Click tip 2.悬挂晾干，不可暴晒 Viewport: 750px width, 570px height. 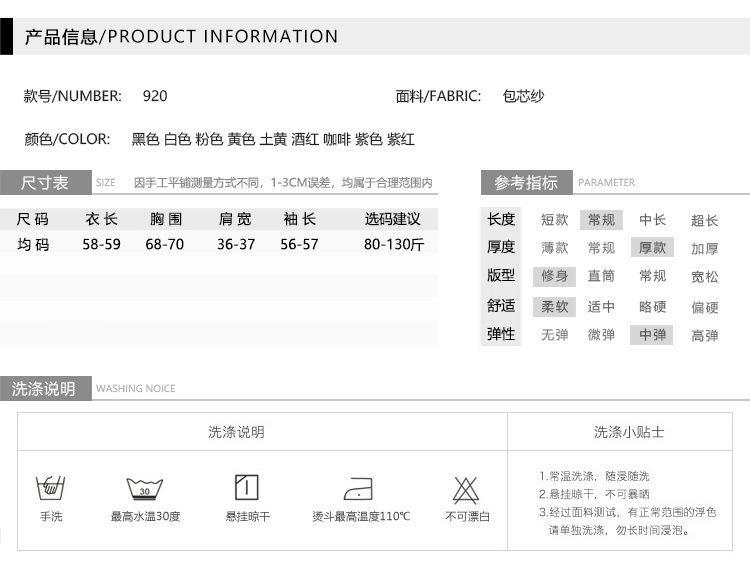click(x=594, y=494)
